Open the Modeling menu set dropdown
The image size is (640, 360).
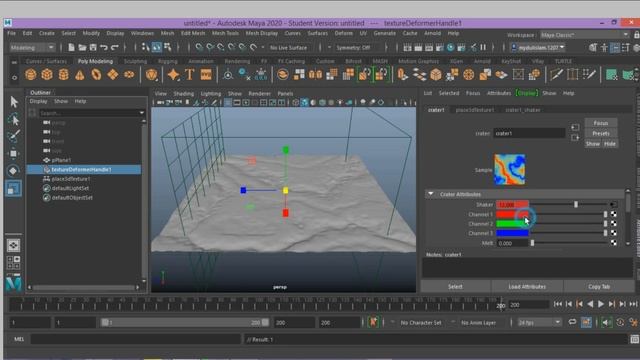pyautogui.click(x=32, y=47)
